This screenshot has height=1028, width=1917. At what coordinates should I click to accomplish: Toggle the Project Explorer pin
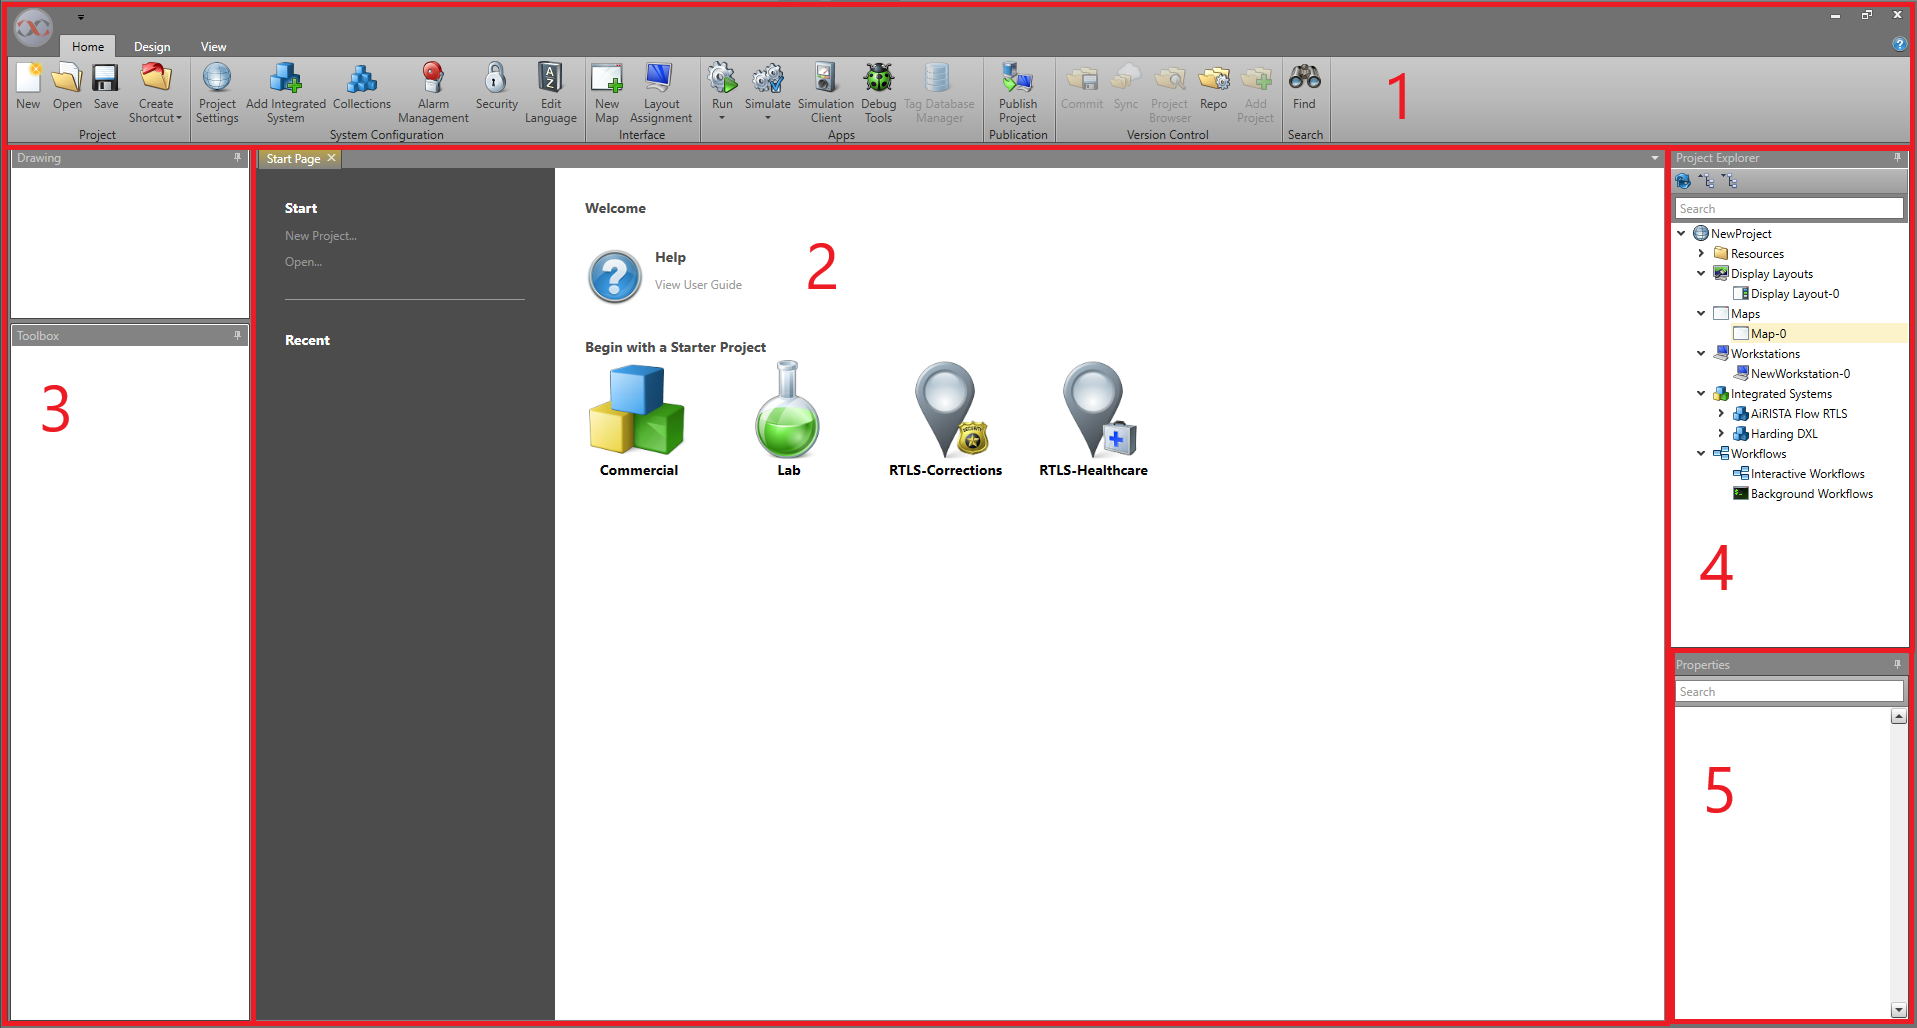[x=1897, y=158]
